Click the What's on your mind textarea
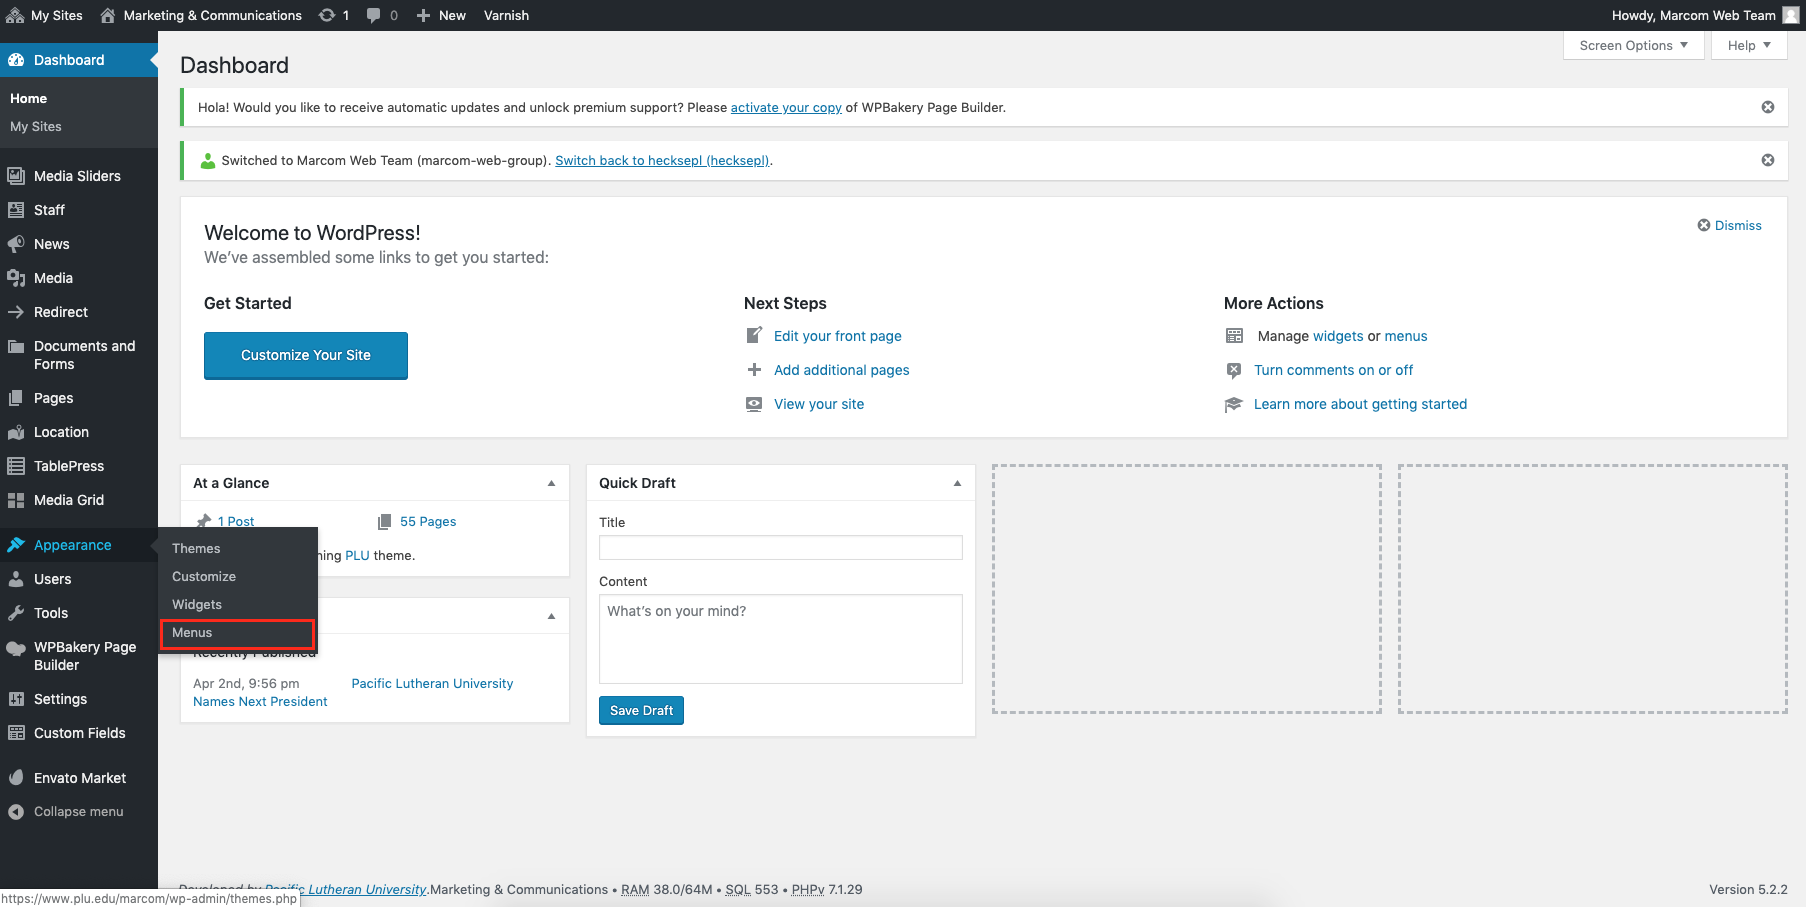Screen dimensions: 1806x907 click(x=781, y=639)
